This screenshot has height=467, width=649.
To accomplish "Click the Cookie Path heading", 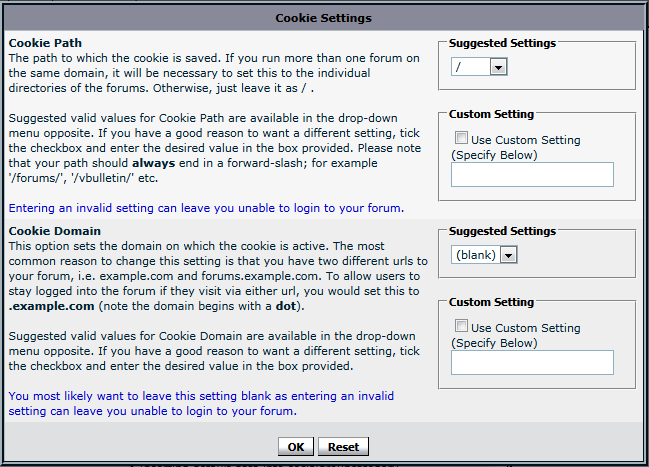I will coord(45,43).
